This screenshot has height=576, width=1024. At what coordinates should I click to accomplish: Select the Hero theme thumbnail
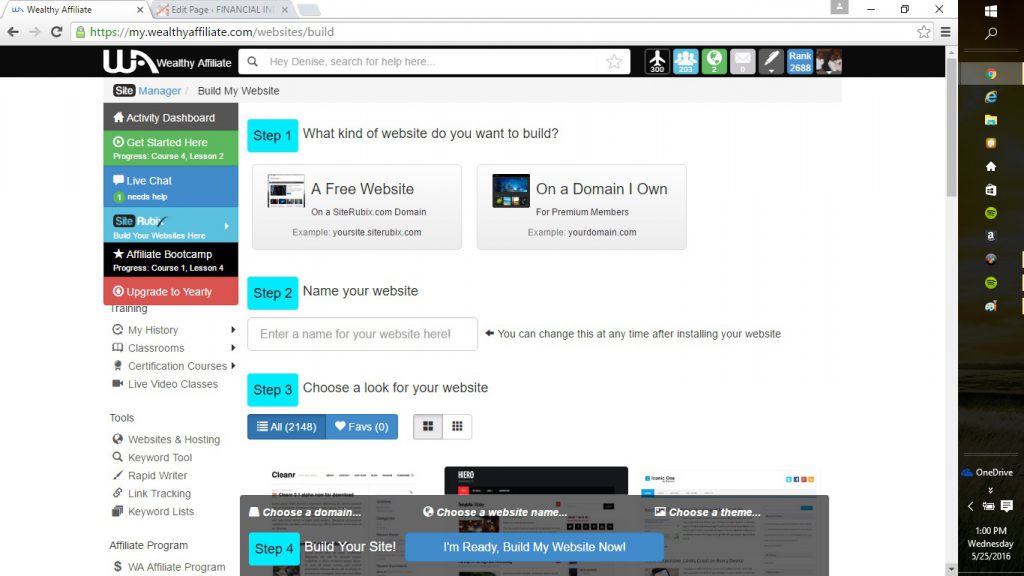[536, 521]
